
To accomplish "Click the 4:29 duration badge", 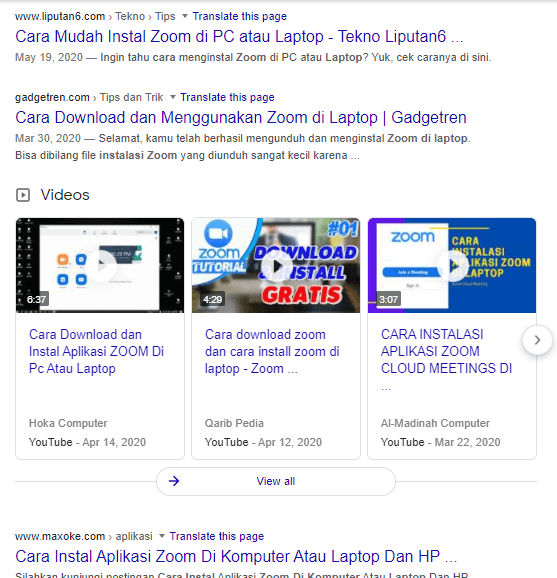I will coord(212,299).
